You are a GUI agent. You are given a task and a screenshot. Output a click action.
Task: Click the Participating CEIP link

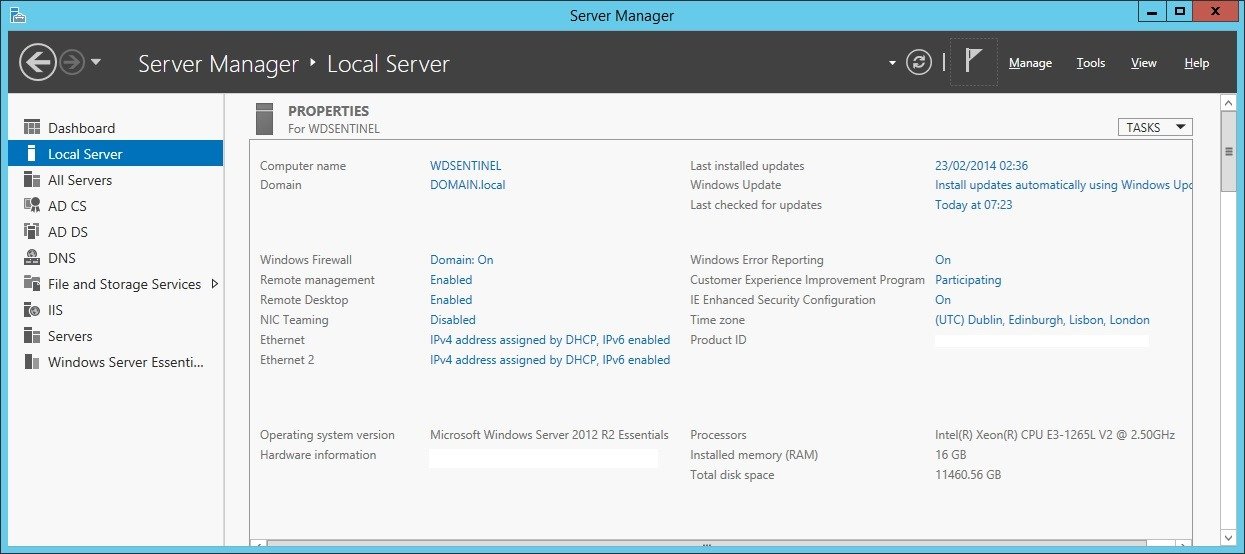click(968, 280)
